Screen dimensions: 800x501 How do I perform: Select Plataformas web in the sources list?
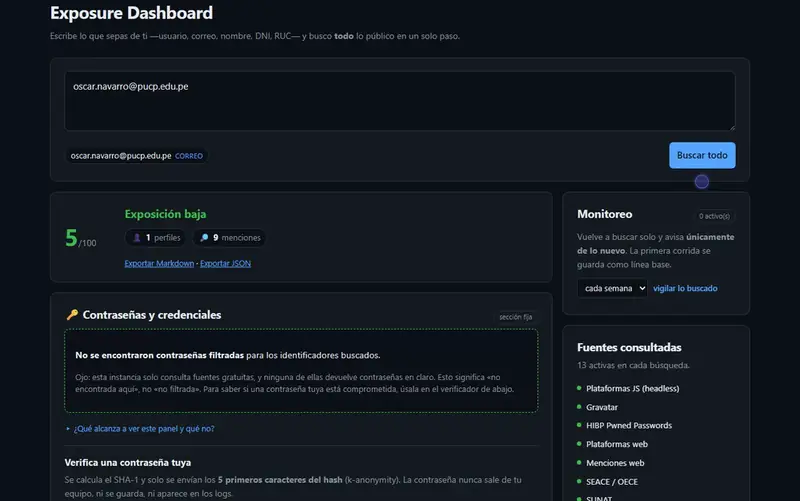click(x=617, y=444)
